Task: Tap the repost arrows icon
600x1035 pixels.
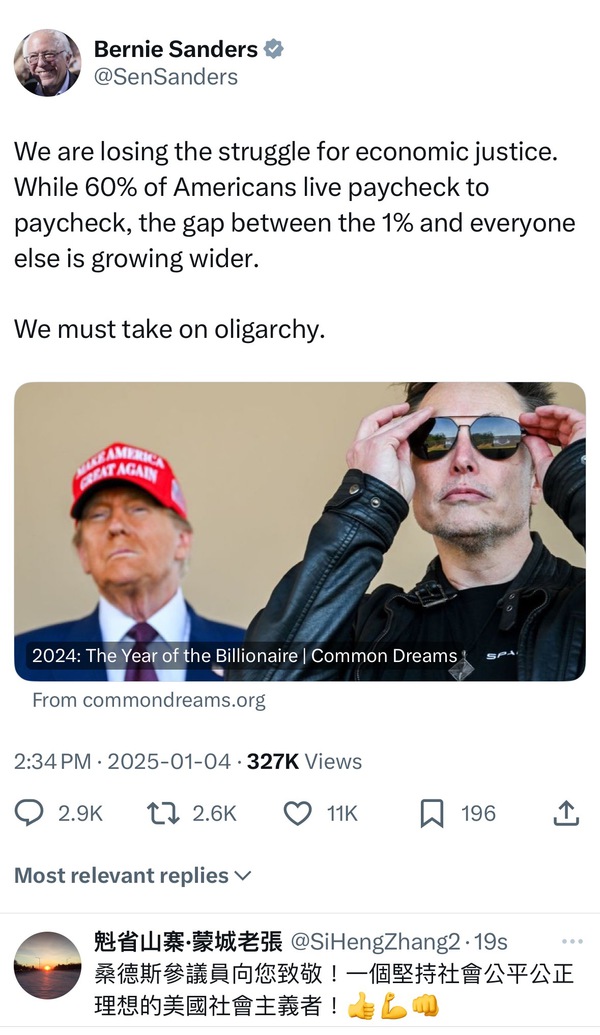Action: [163, 813]
